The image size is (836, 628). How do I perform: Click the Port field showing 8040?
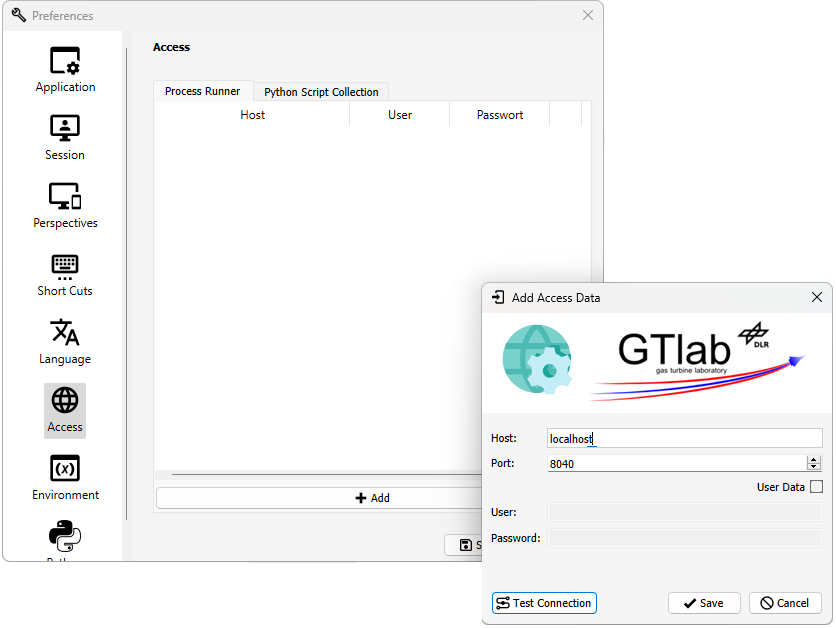(x=677, y=463)
